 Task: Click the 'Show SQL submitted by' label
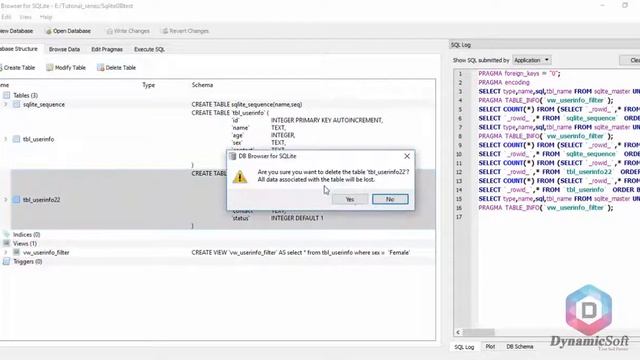481,60
